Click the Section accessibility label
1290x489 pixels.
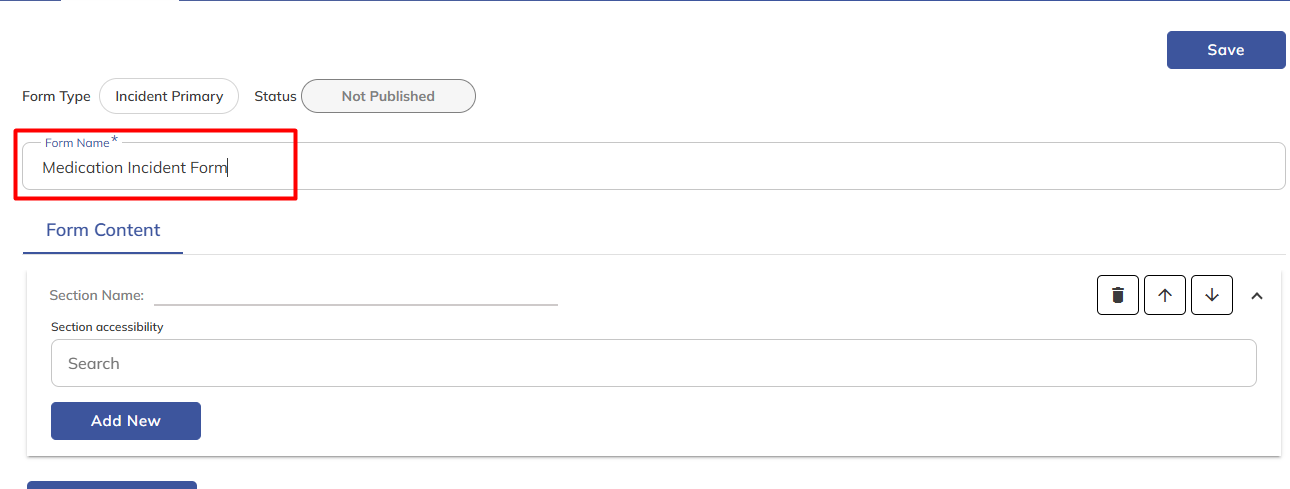click(x=107, y=327)
